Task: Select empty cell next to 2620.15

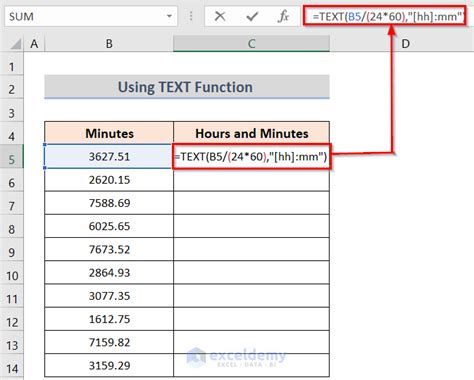Action: click(x=252, y=180)
